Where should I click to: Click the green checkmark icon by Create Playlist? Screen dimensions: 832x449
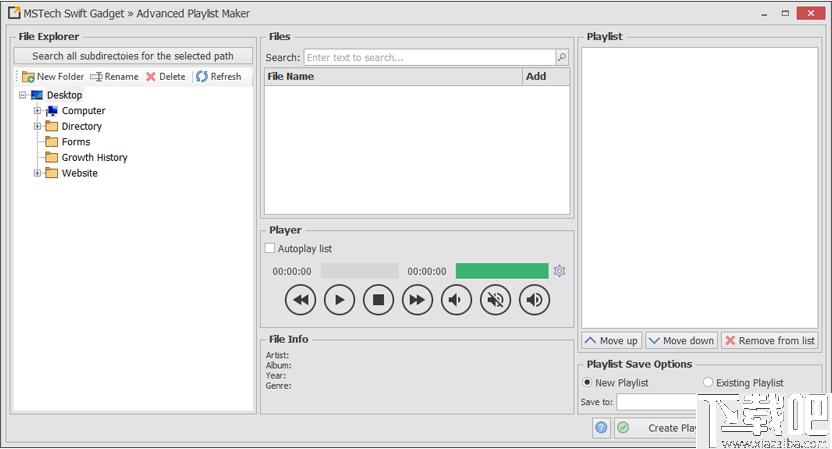(623, 427)
